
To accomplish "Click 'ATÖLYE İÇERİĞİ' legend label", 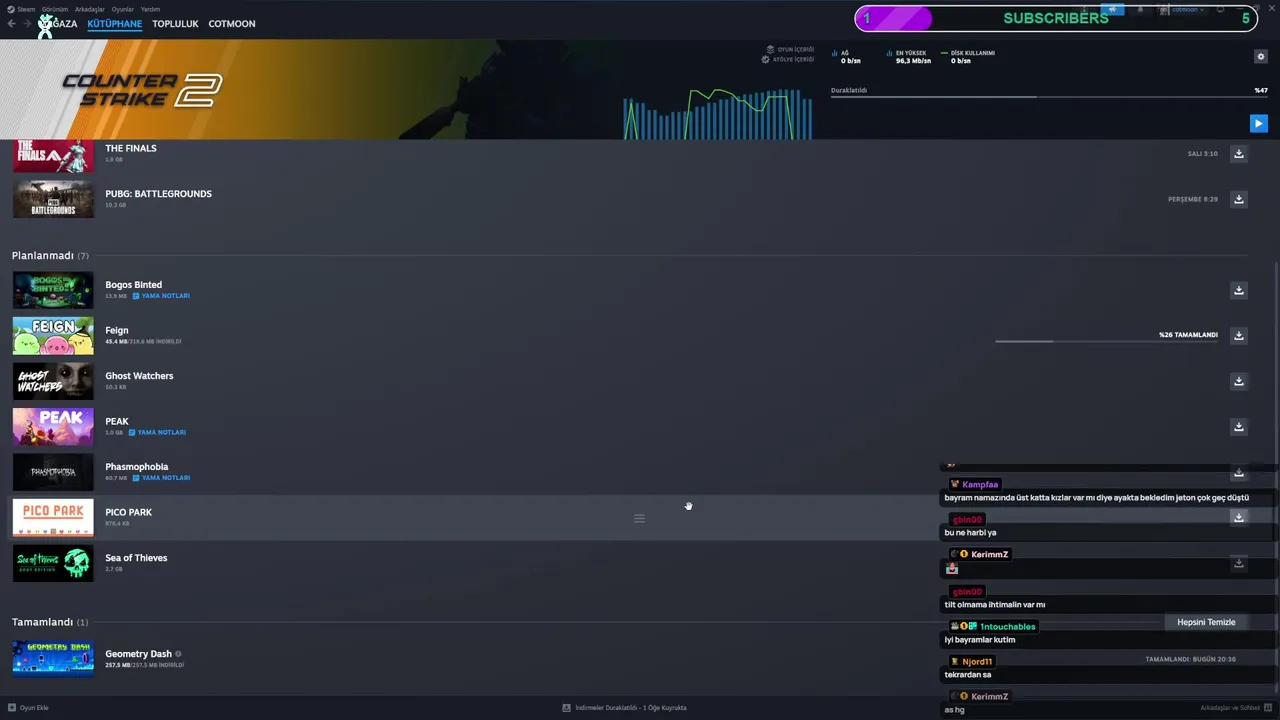I will click(x=793, y=59).
